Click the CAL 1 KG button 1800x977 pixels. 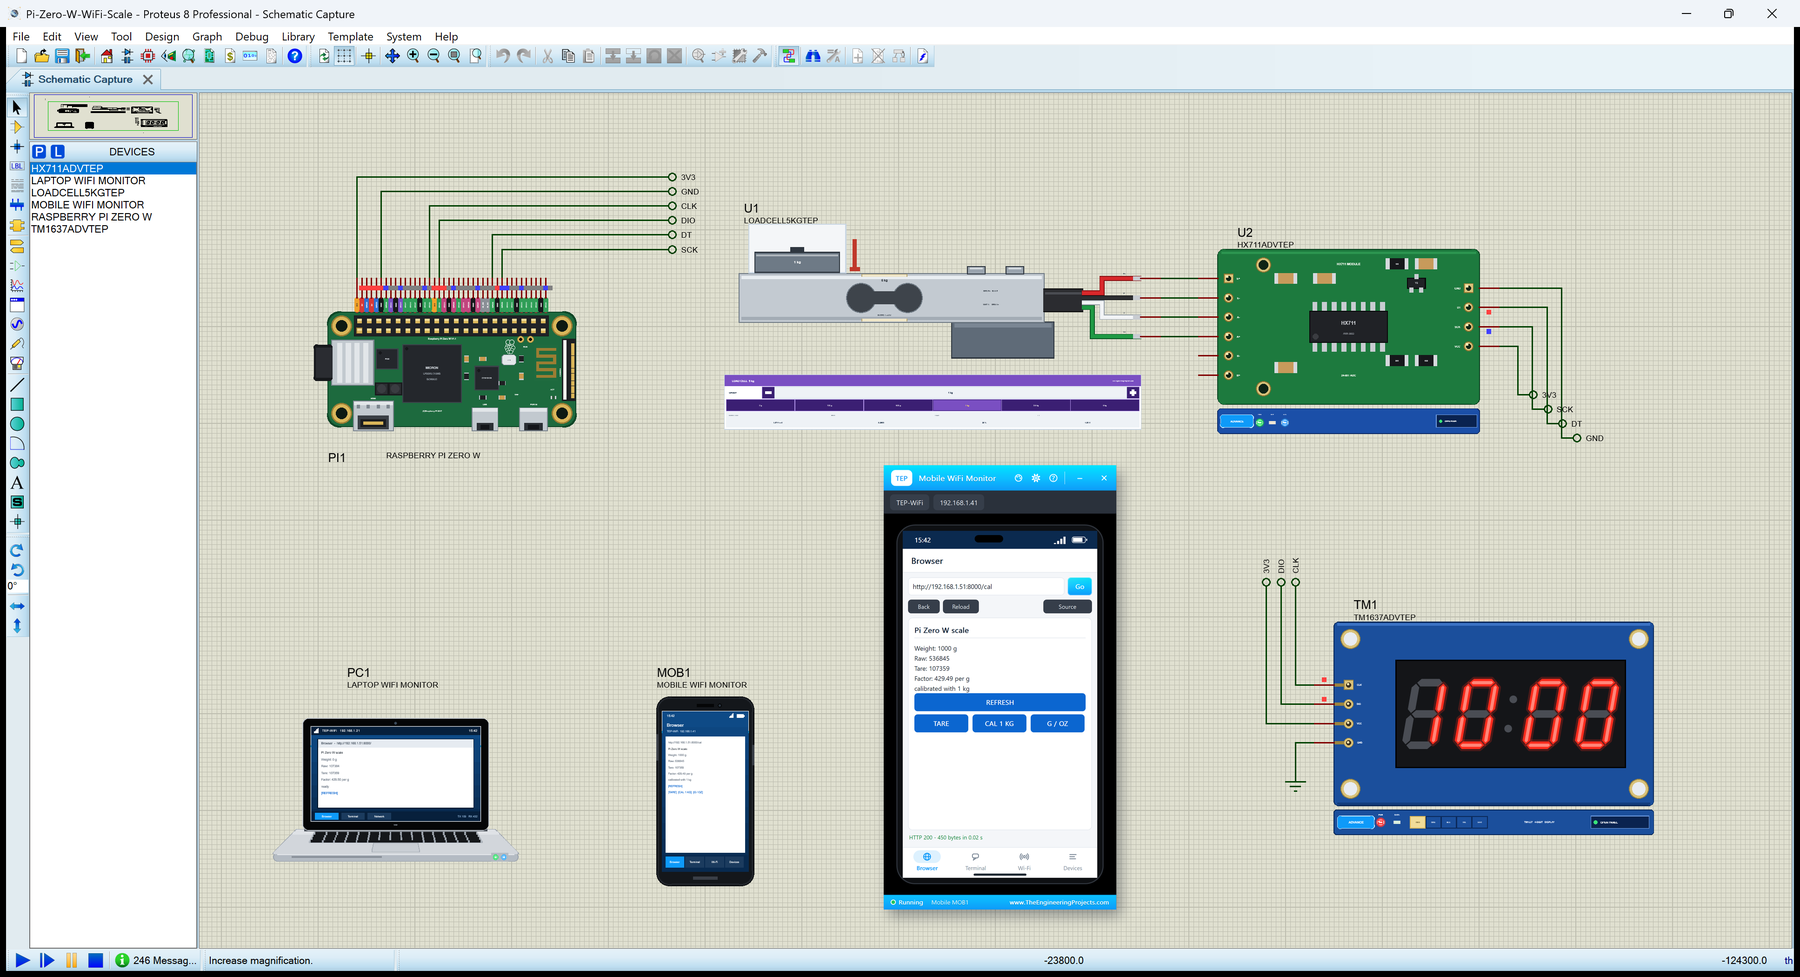(x=999, y=723)
